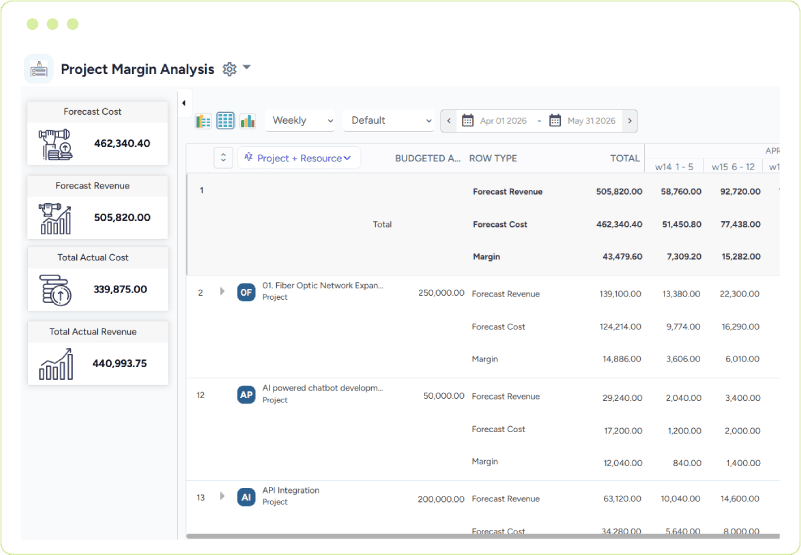Edit the Apr 01 2026 start date field
Viewport: 801px width, 555px height.
coord(503,121)
